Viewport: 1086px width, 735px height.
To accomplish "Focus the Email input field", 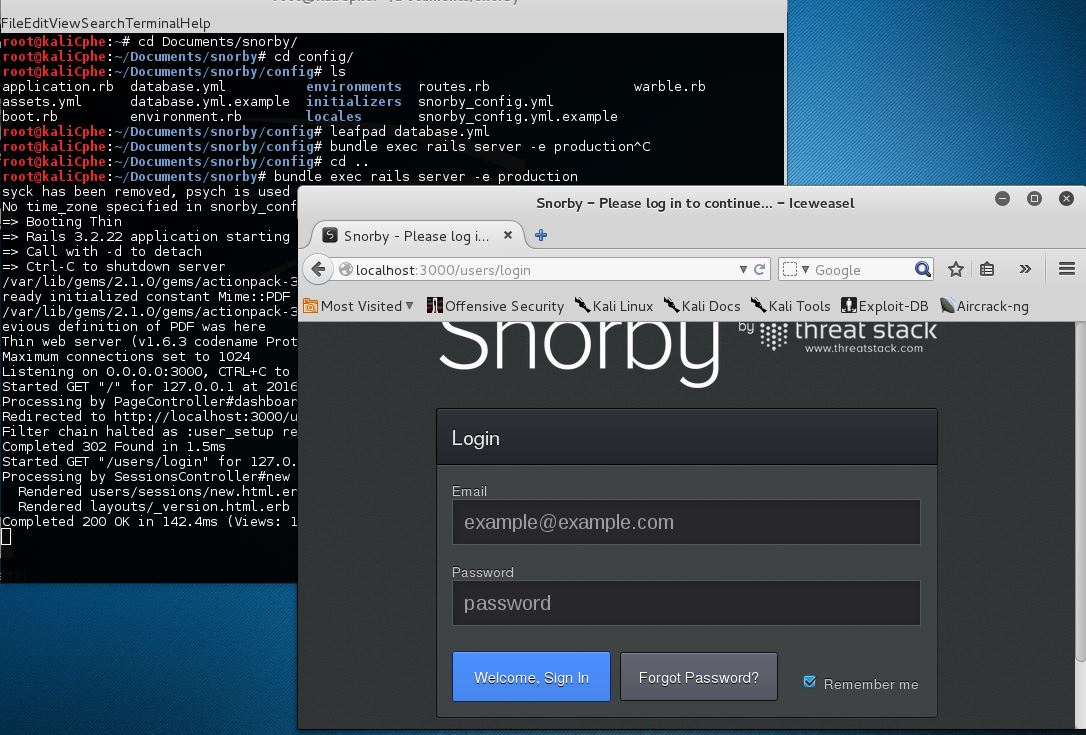I will click(x=686, y=522).
